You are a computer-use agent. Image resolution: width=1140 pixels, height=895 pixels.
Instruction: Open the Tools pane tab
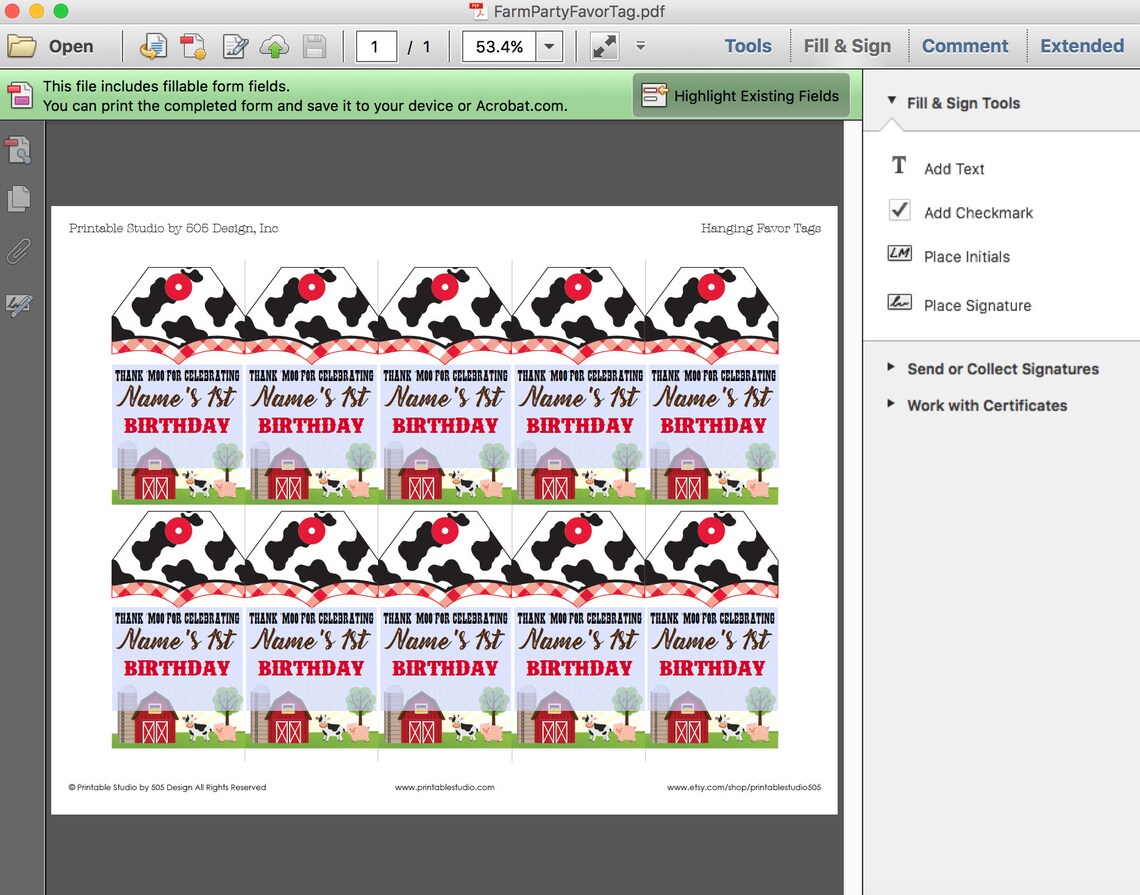[x=747, y=46]
